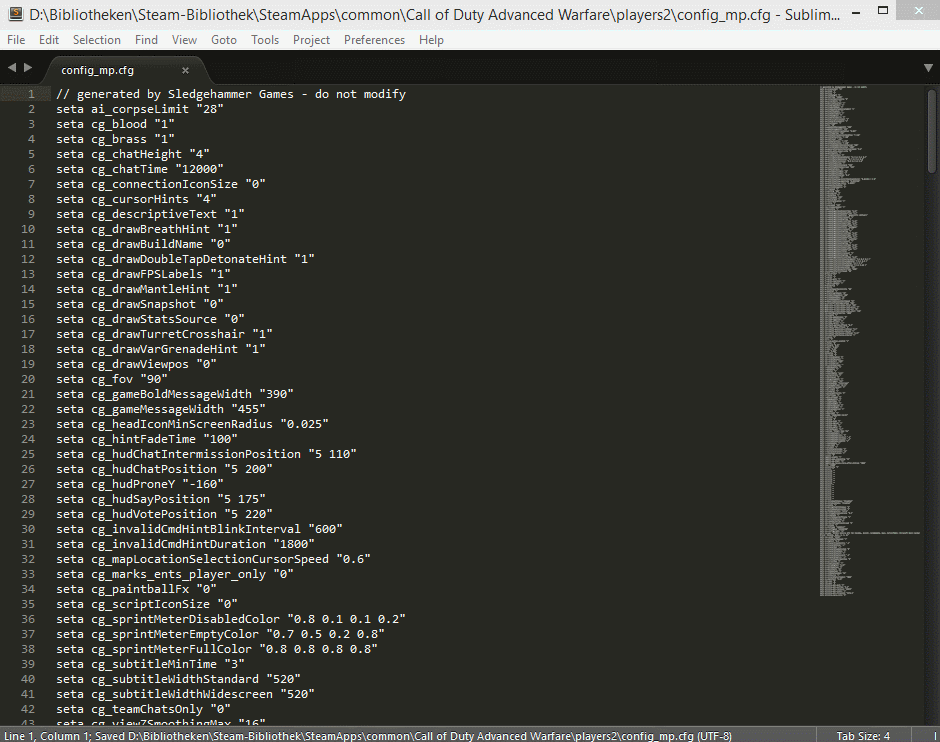Screen dimensions: 940x742
Task: Click the cg_drawStatsSource line
Action: 150,319
